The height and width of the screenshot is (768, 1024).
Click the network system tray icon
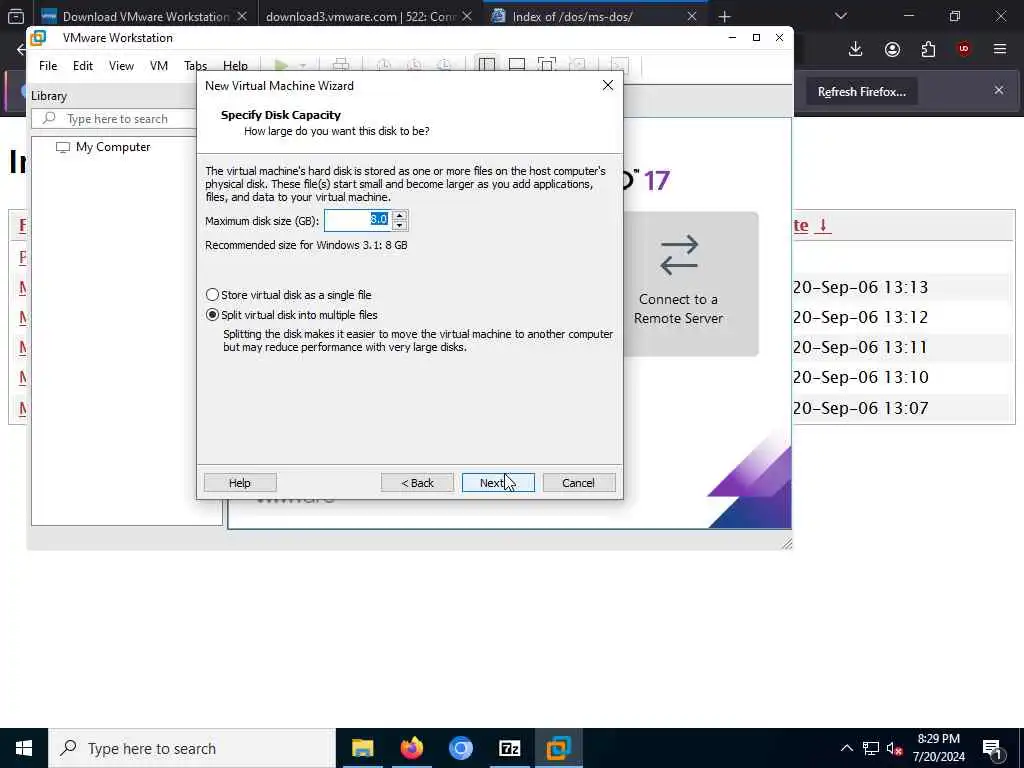(871, 748)
